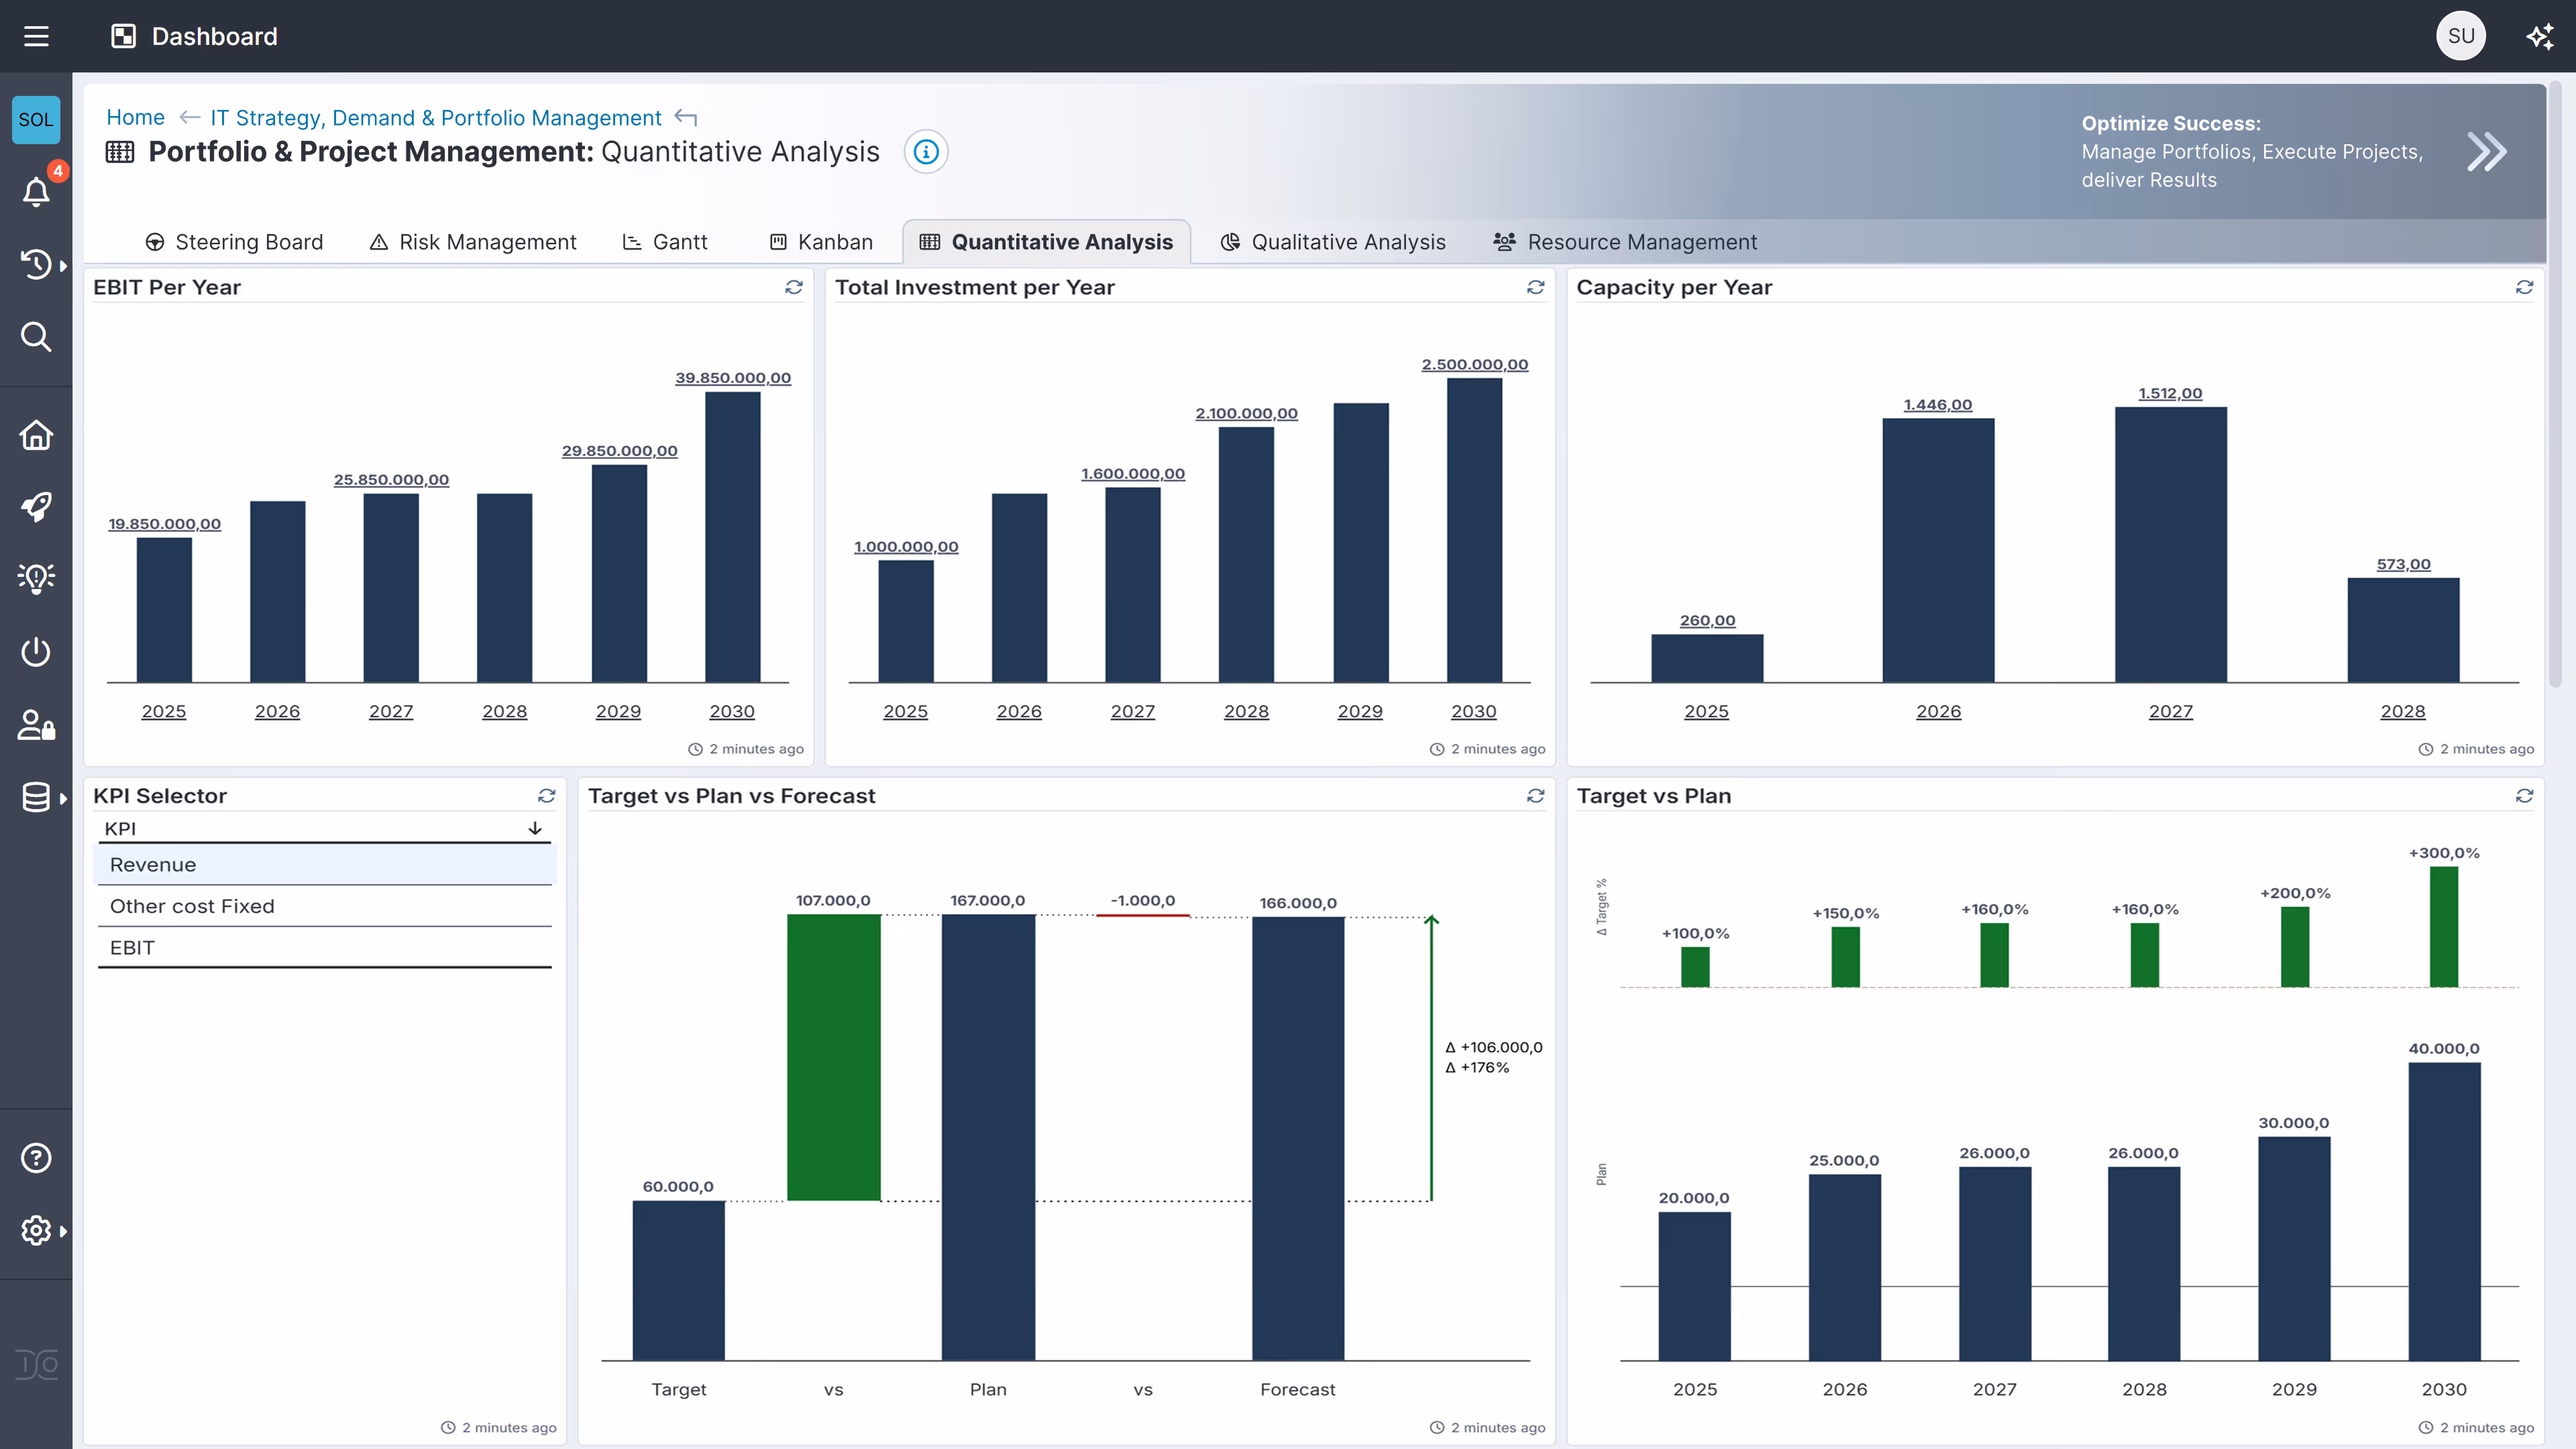The image size is (2576, 1449).
Task: Open the database panel from the sidebar
Action: [x=36, y=797]
